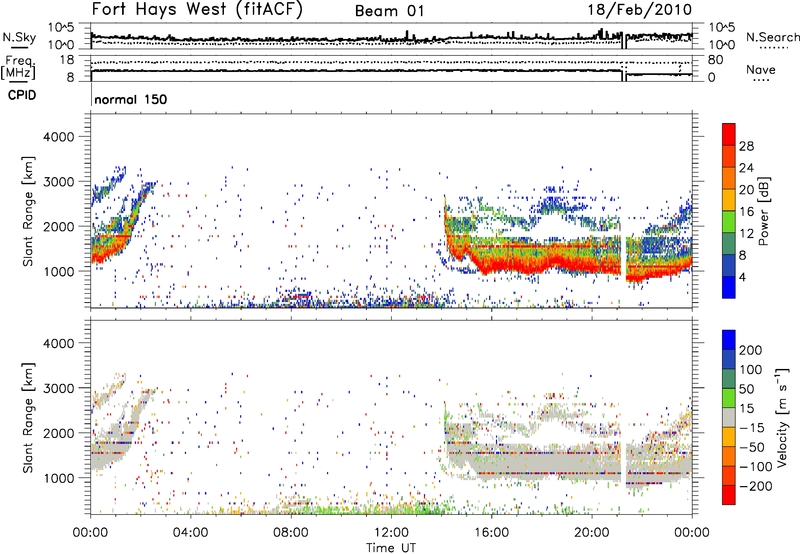Click the frequency line plot strip
The height and width of the screenshot is (554, 800).
[391, 68]
